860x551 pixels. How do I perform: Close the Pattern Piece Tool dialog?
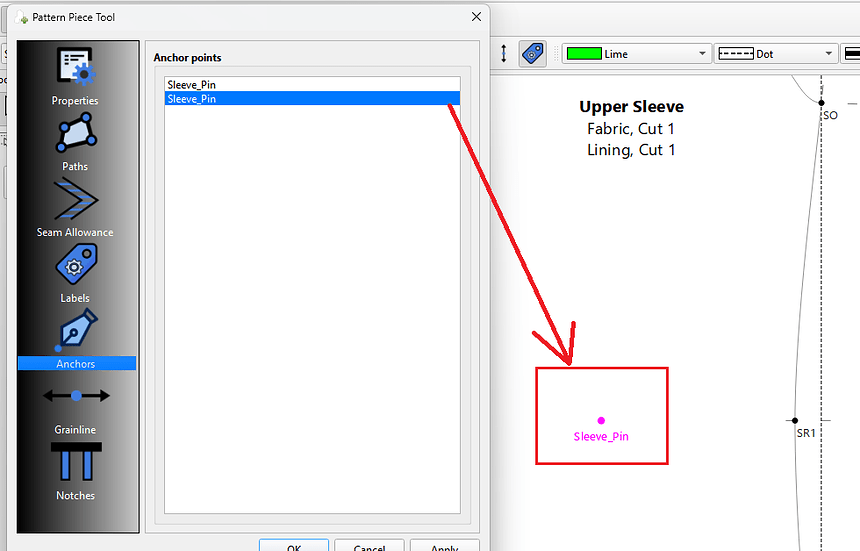[x=476, y=17]
